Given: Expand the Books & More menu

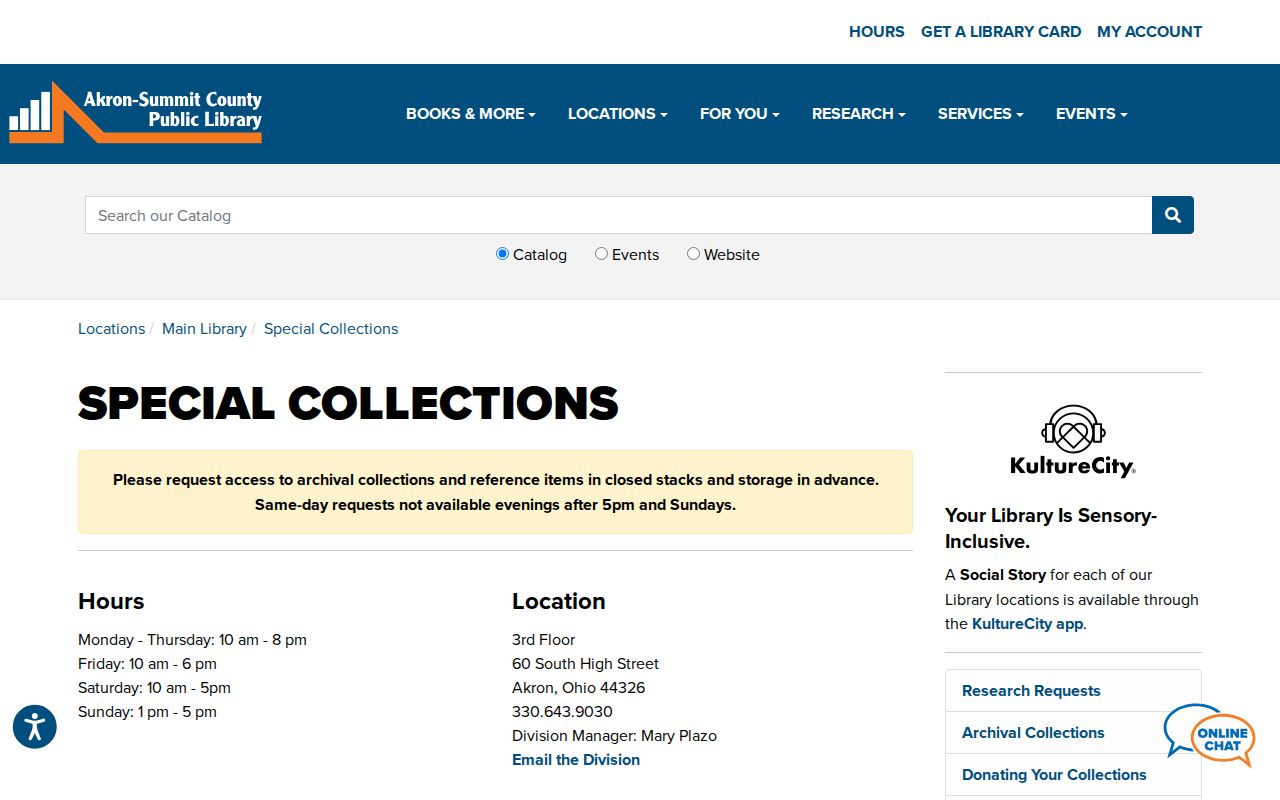Looking at the screenshot, I should (471, 114).
